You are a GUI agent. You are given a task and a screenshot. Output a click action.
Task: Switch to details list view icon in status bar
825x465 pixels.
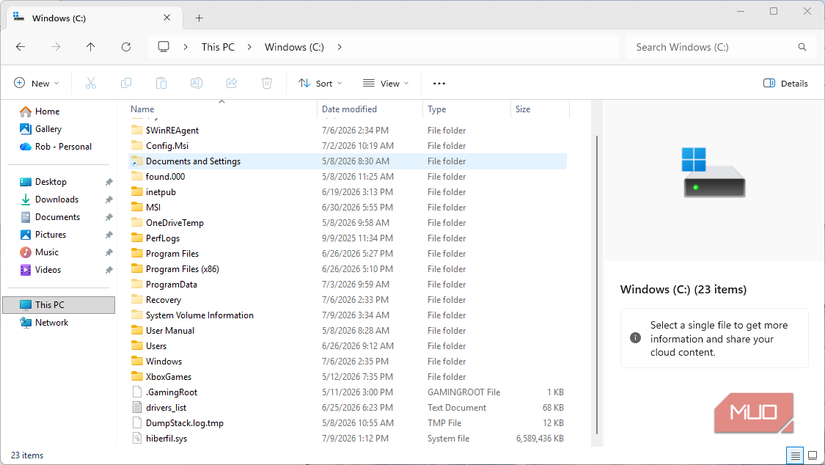(x=795, y=455)
